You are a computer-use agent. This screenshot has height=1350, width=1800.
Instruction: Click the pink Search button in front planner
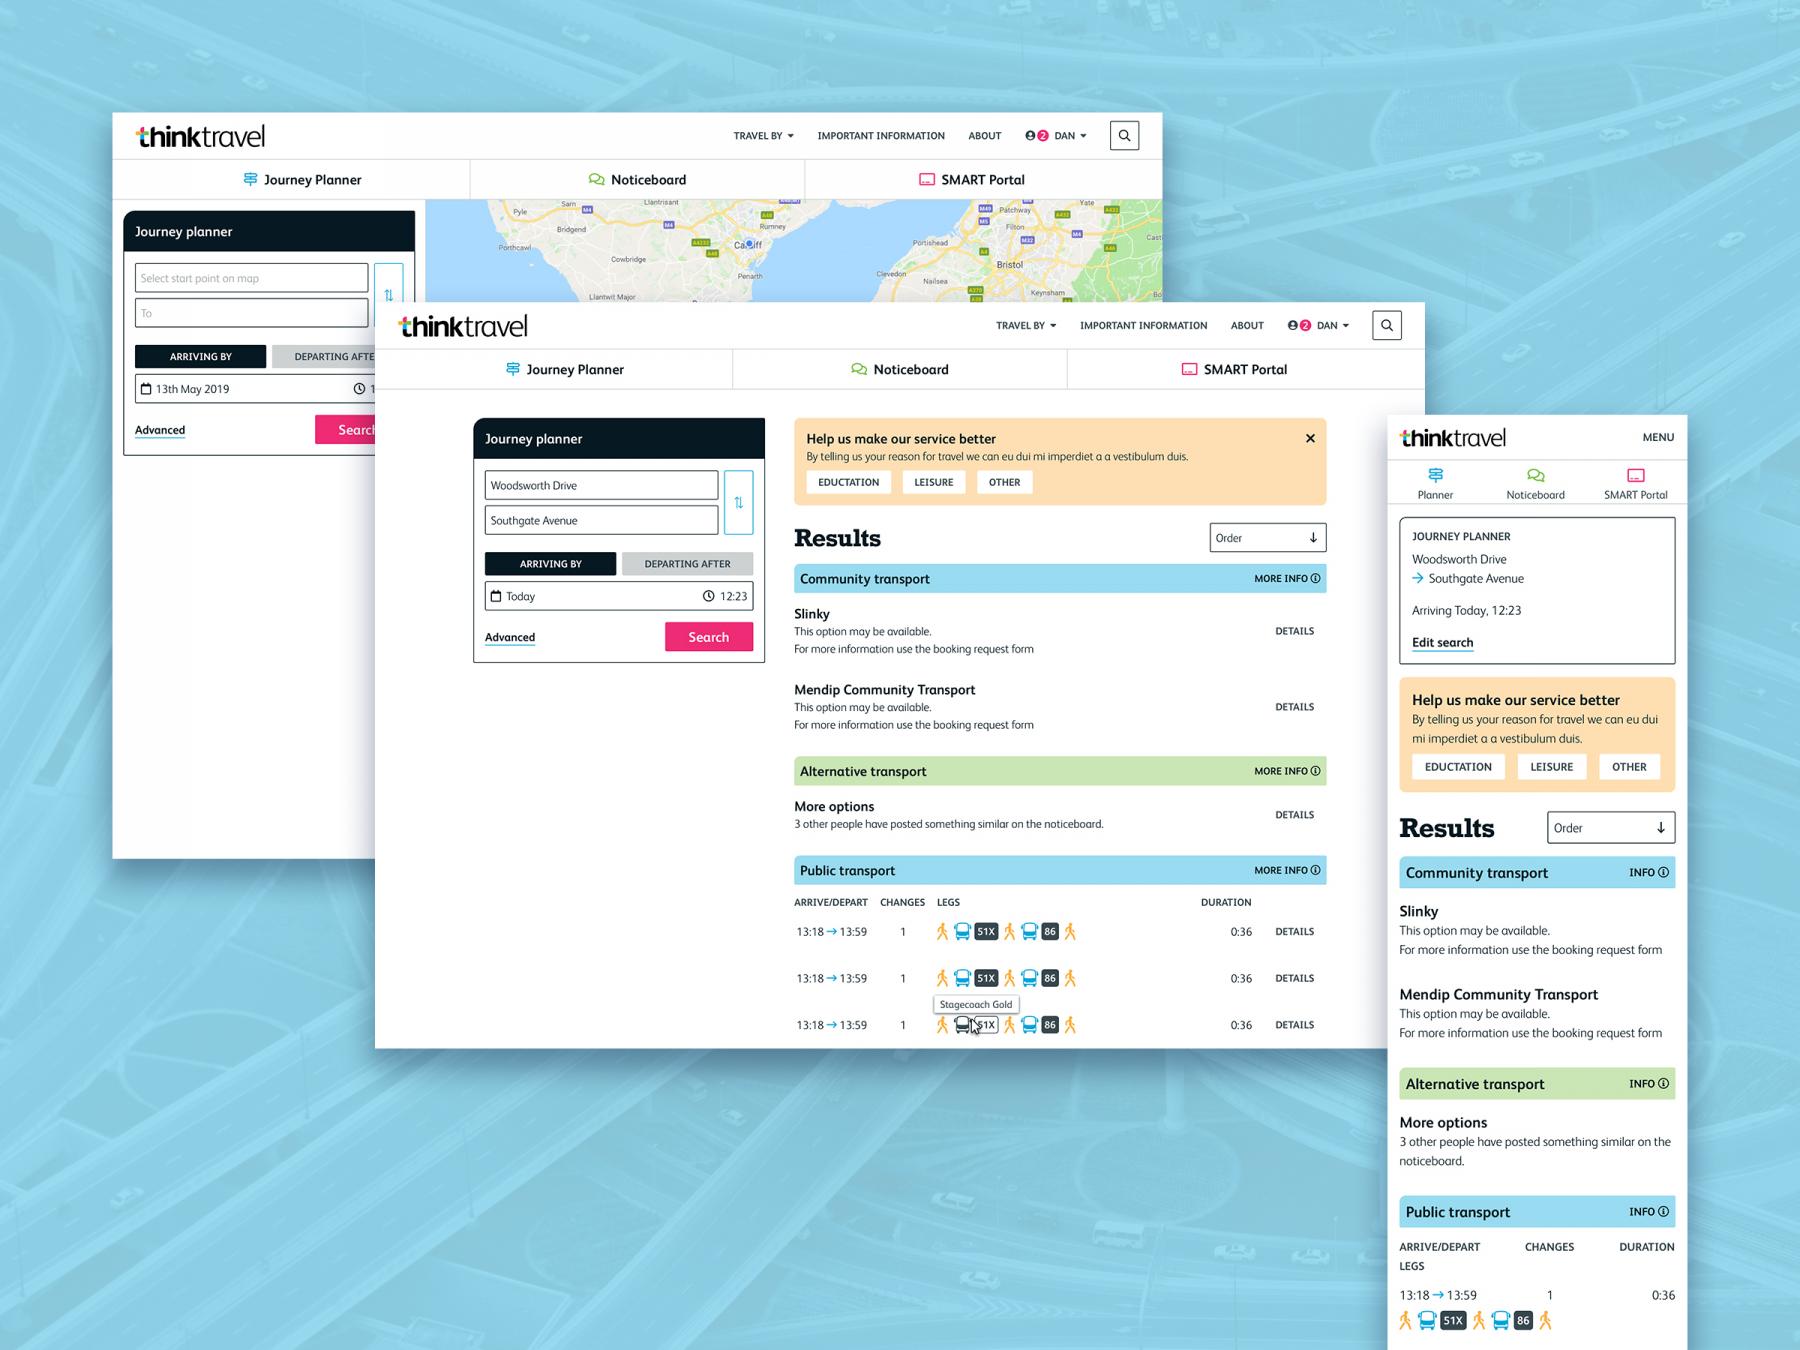[709, 637]
